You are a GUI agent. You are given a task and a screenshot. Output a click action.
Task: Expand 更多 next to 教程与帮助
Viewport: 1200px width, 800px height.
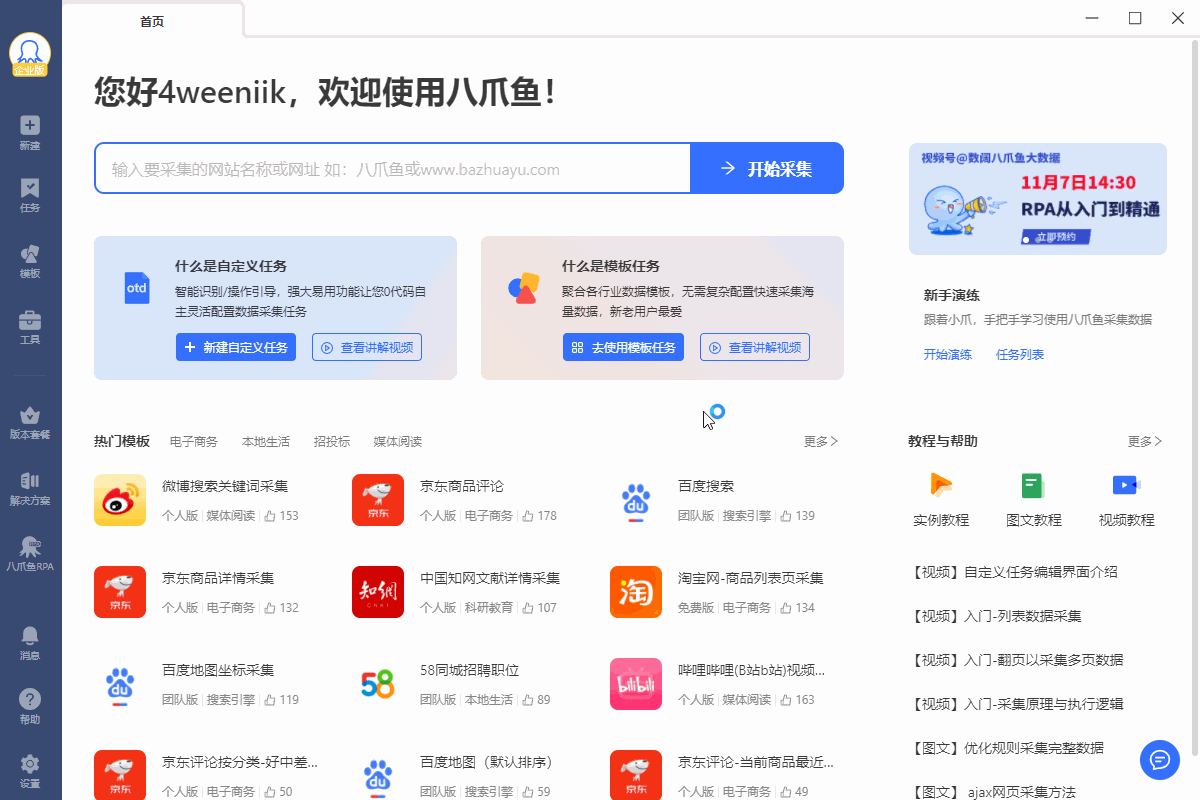[1145, 441]
